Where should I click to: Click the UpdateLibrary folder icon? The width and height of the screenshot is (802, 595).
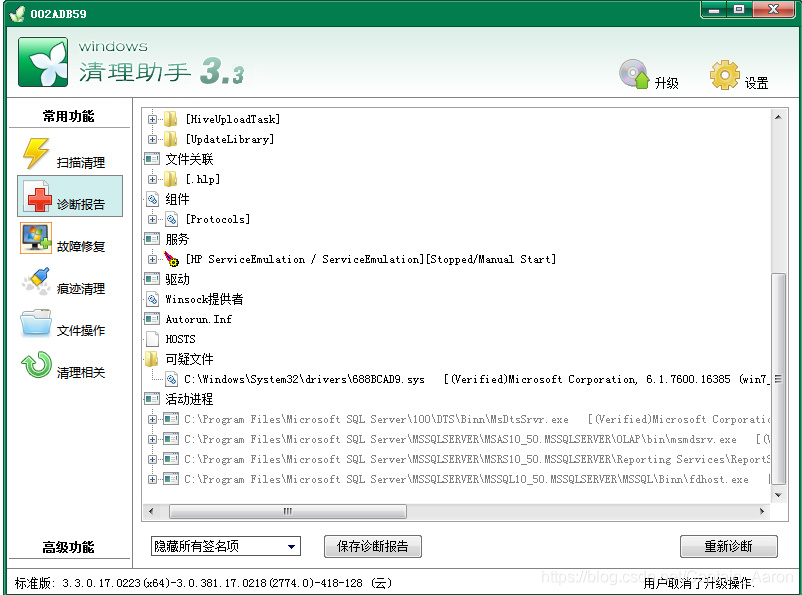(x=170, y=139)
